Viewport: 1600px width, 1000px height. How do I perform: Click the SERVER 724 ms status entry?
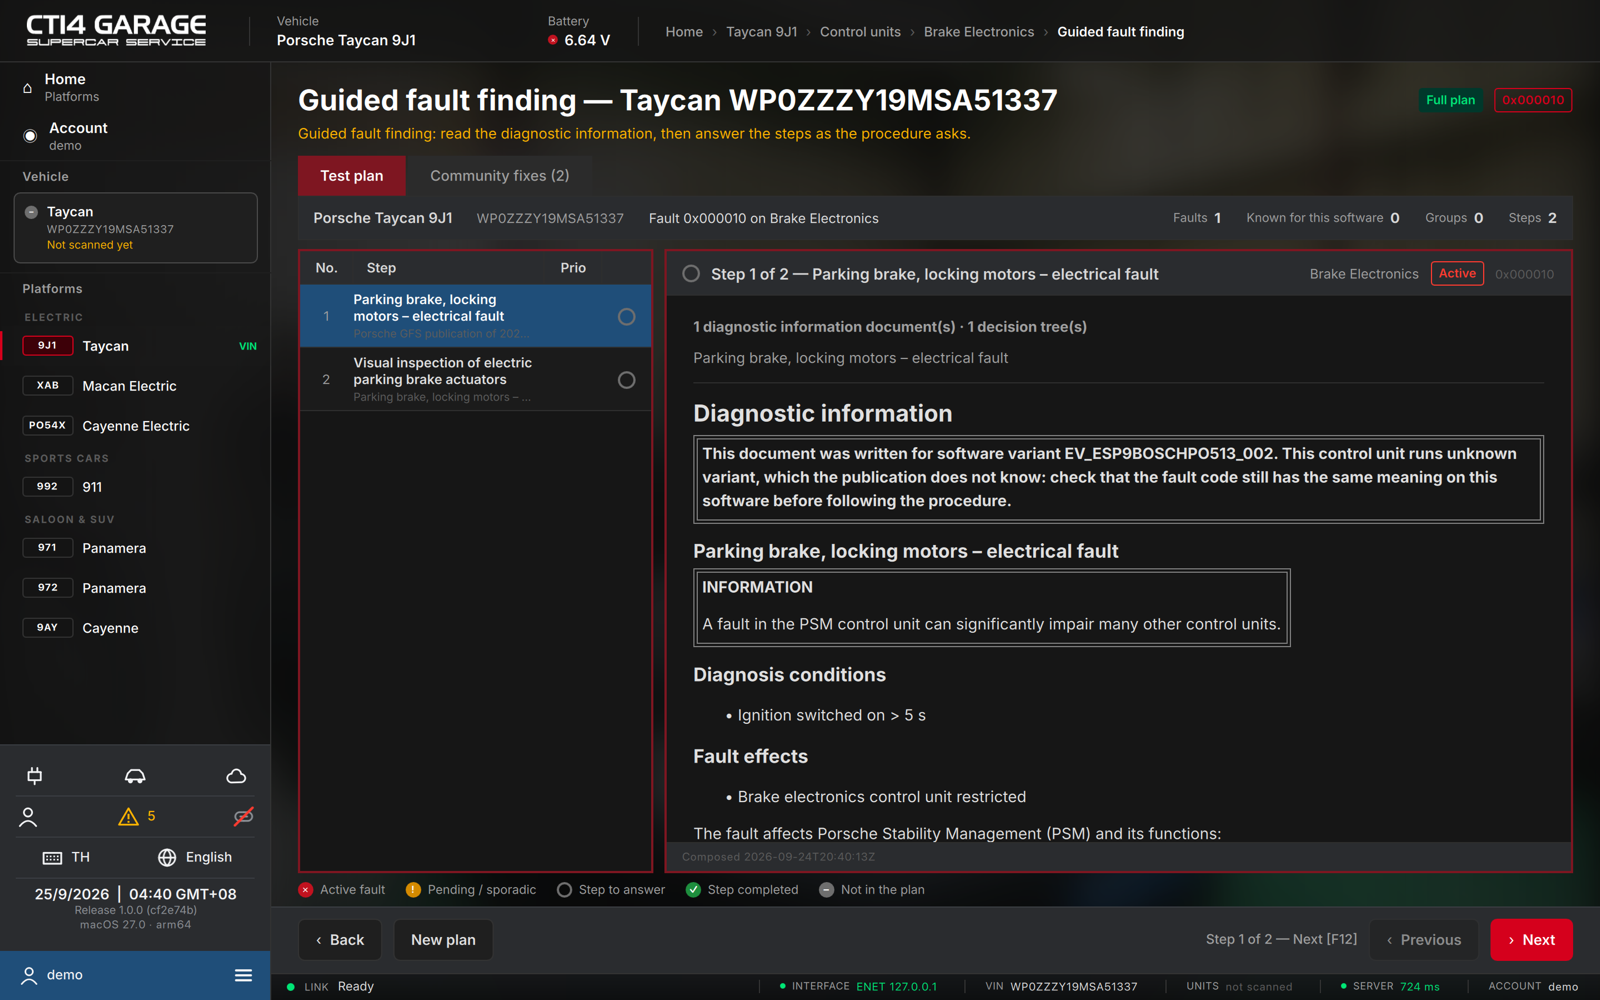click(1390, 987)
